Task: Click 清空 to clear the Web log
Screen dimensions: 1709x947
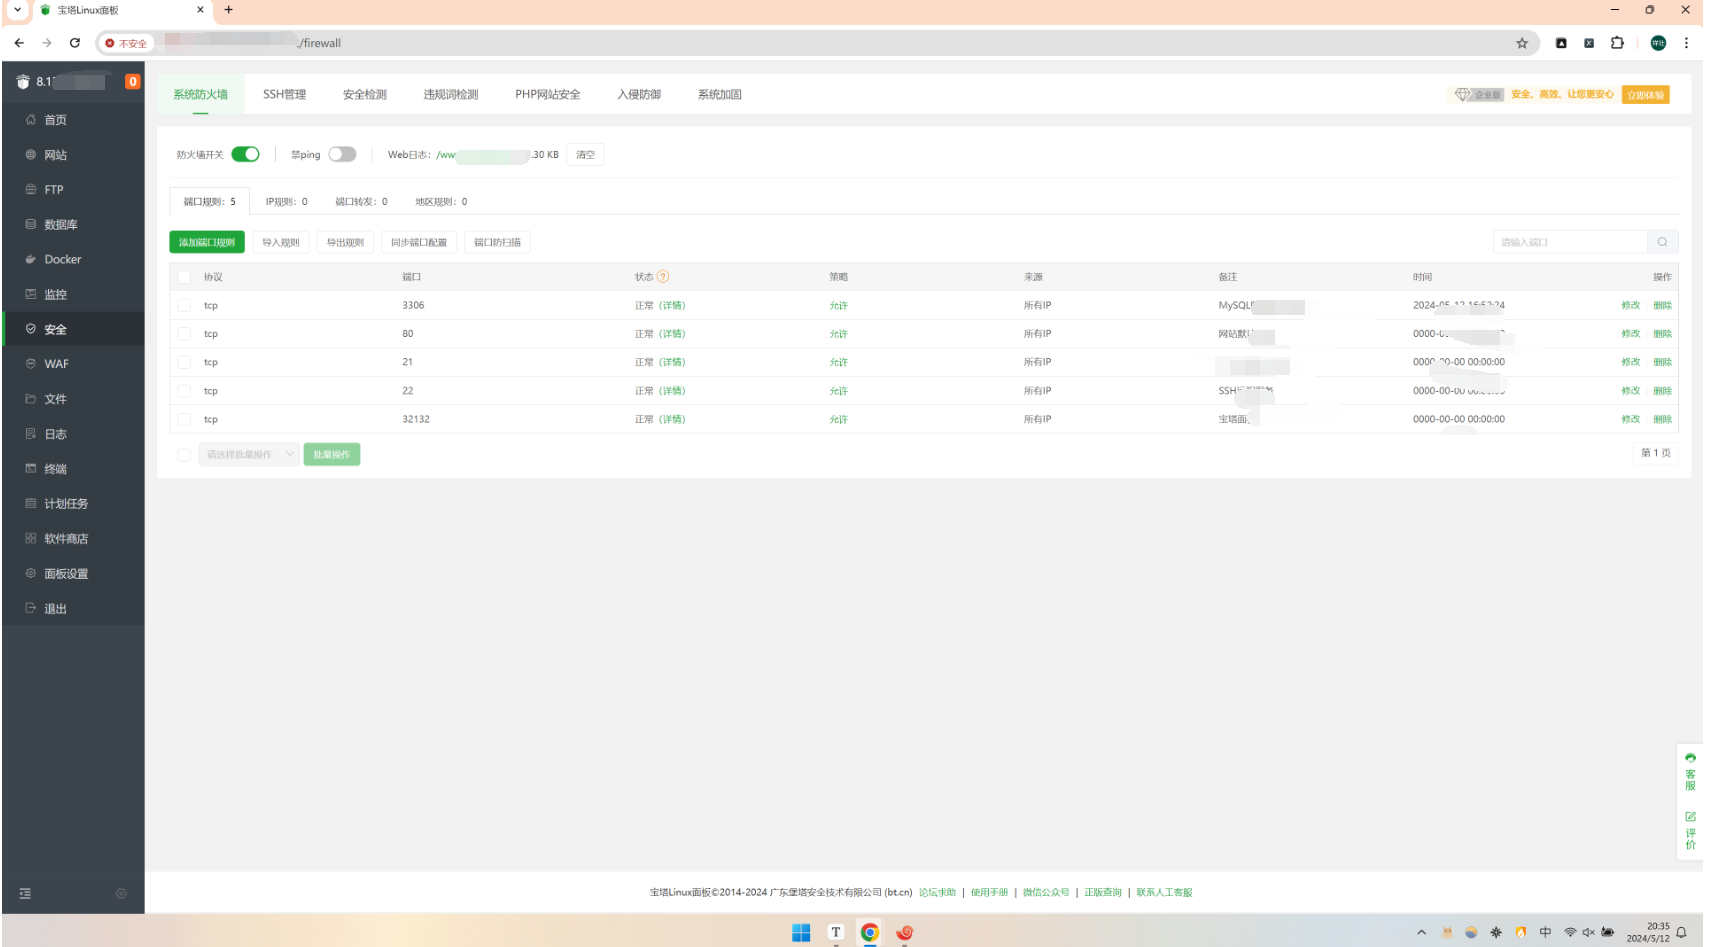Action: 585,155
